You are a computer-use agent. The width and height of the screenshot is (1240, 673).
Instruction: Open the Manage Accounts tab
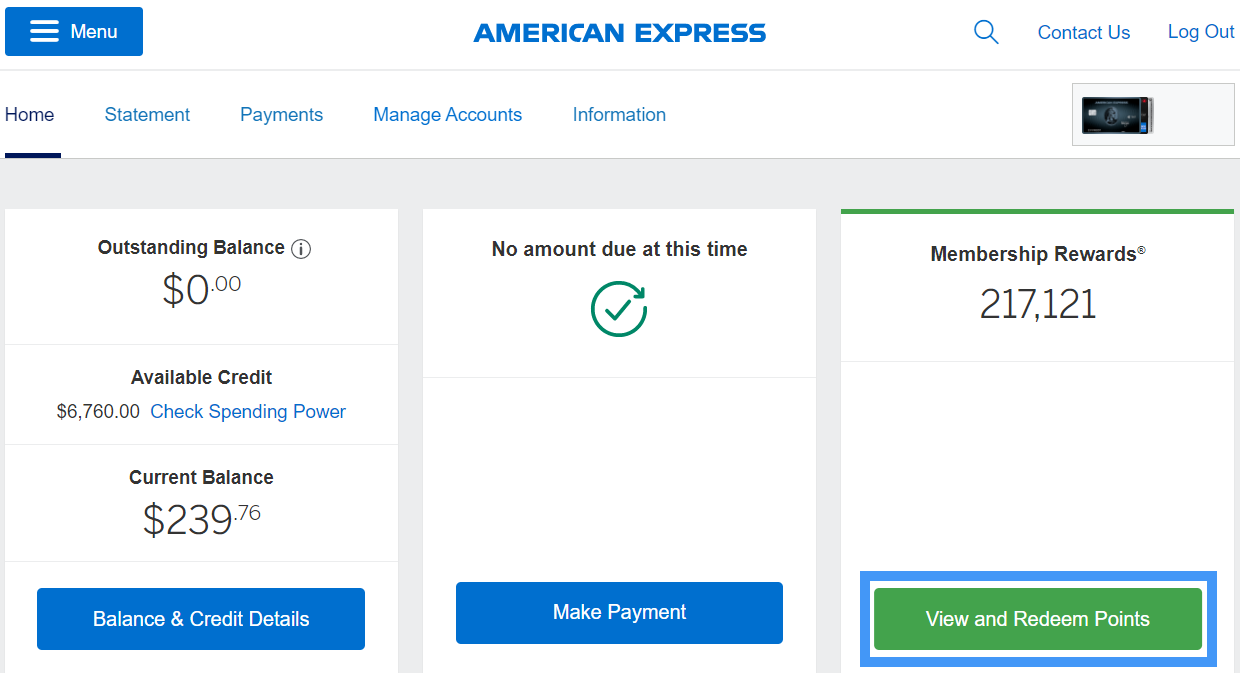[x=447, y=115]
